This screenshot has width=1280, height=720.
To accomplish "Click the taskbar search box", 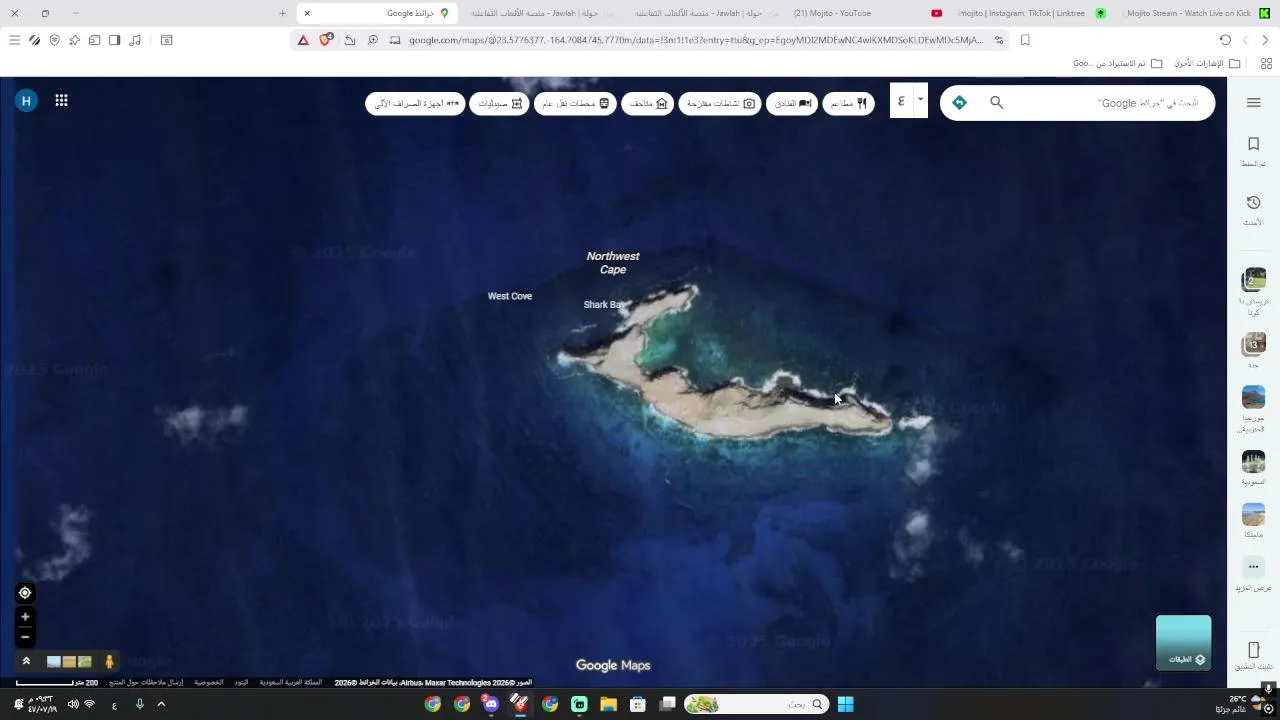I will pos(756,704).
